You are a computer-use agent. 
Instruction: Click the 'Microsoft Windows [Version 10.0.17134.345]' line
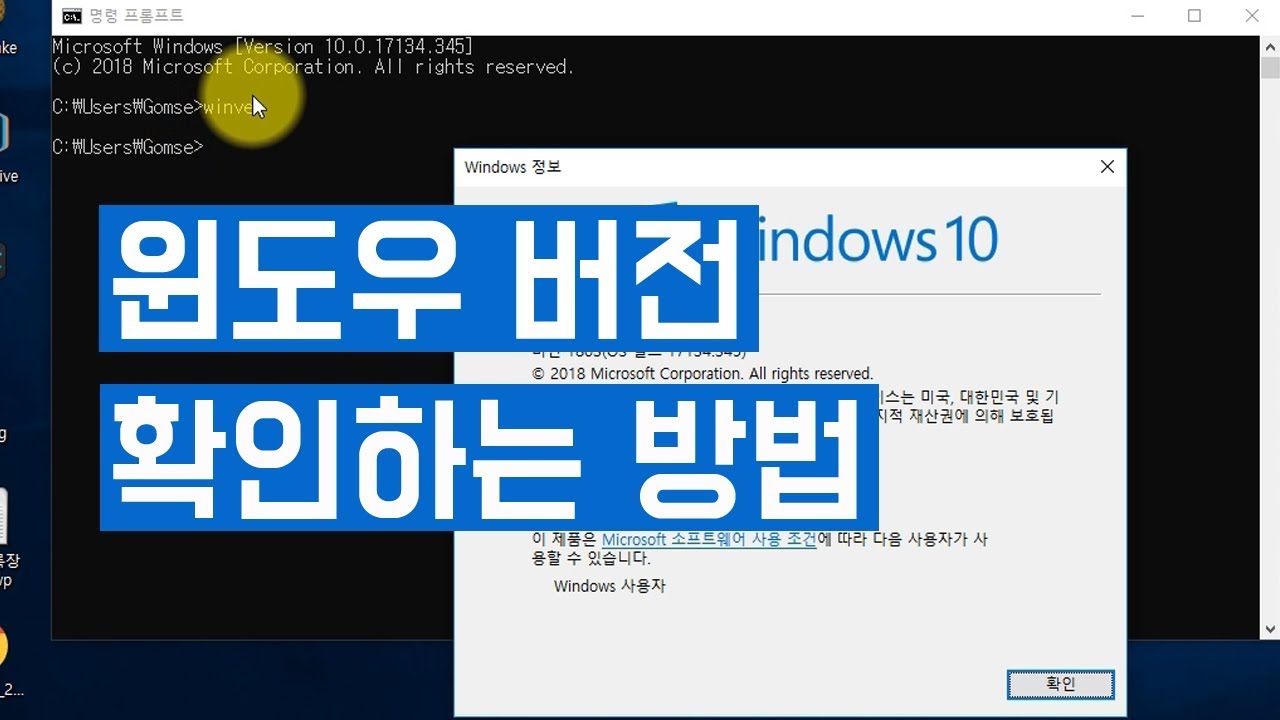(x=263, y=47)
